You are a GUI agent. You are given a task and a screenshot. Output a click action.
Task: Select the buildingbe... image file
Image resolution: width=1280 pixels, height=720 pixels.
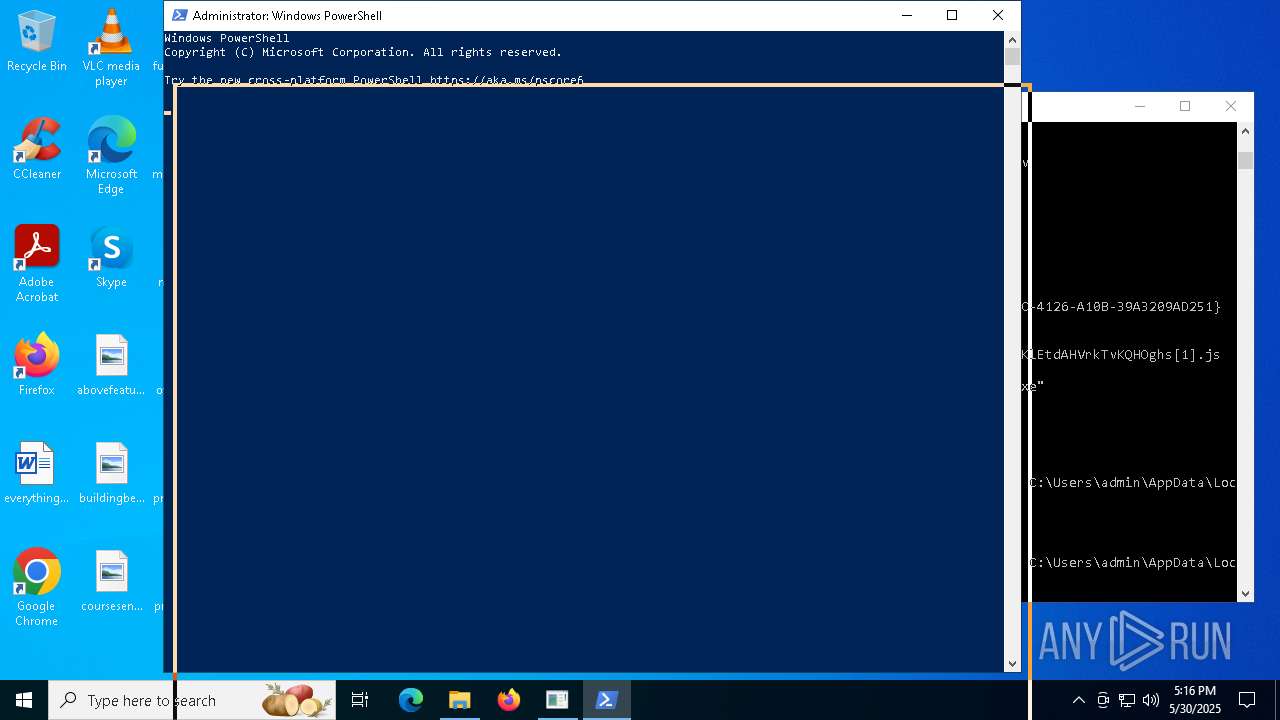click(111, 473)
